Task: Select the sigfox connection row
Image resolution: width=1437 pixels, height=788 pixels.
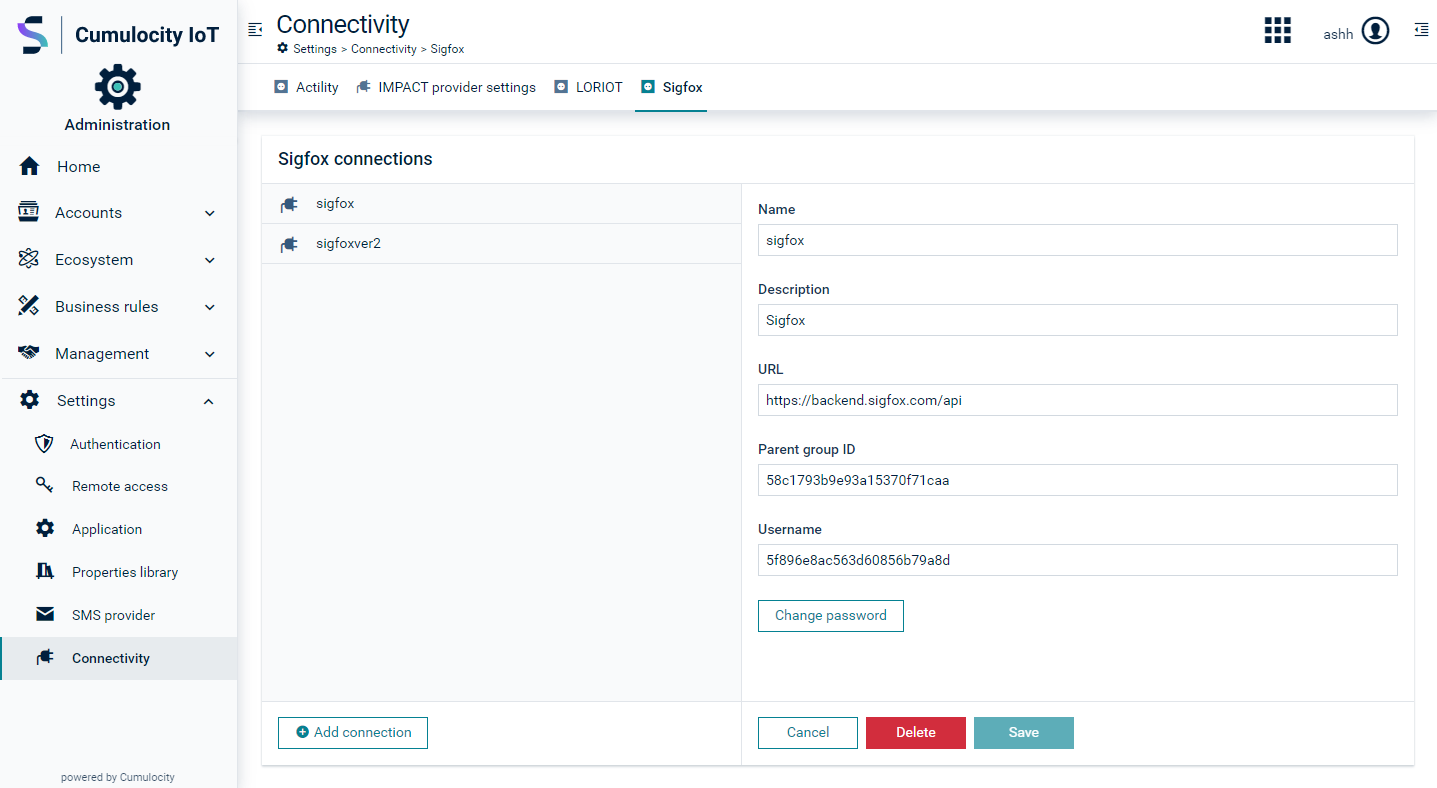Action: coord(501,204)
